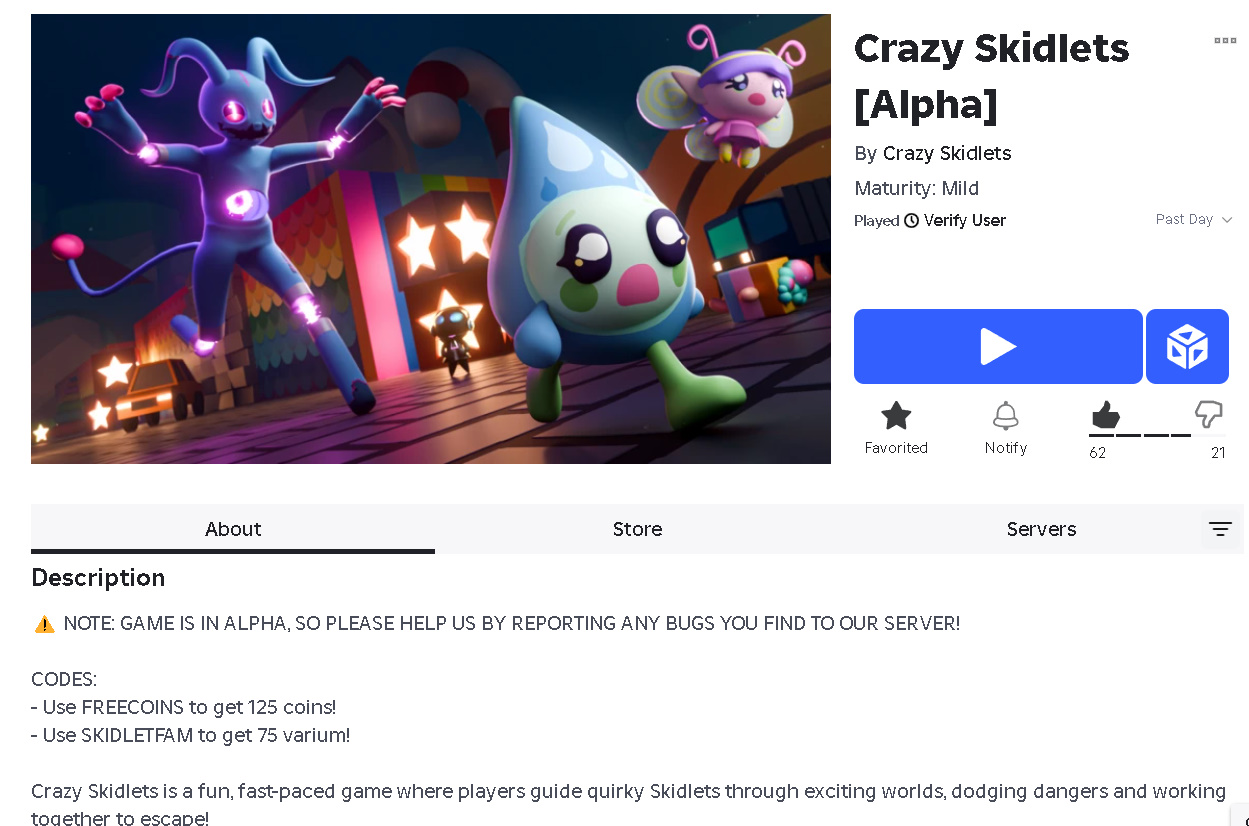Like the game with thumbs up

(1105, 414)
